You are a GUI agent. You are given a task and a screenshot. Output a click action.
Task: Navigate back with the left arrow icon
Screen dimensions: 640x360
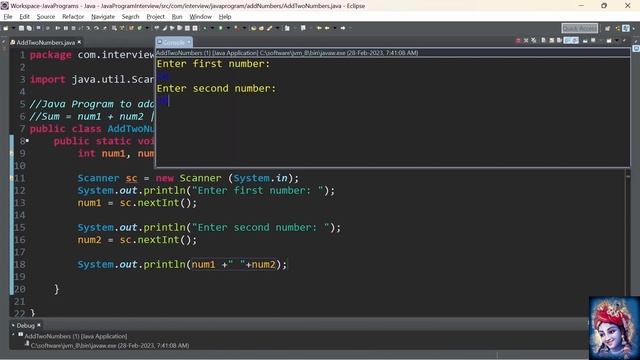pyautogui.click(x=327, y=28)
